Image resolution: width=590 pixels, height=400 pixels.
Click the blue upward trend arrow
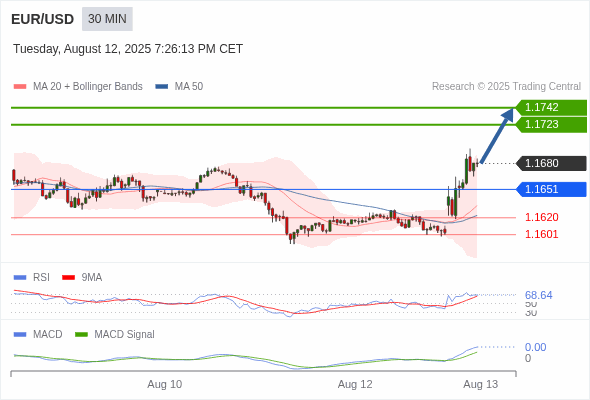497,135
